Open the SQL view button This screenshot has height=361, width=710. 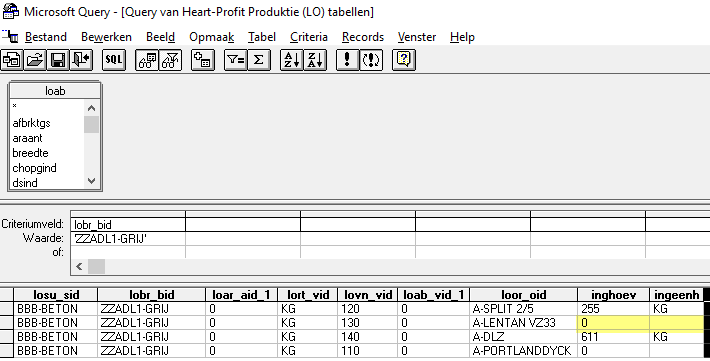point(114,60)
